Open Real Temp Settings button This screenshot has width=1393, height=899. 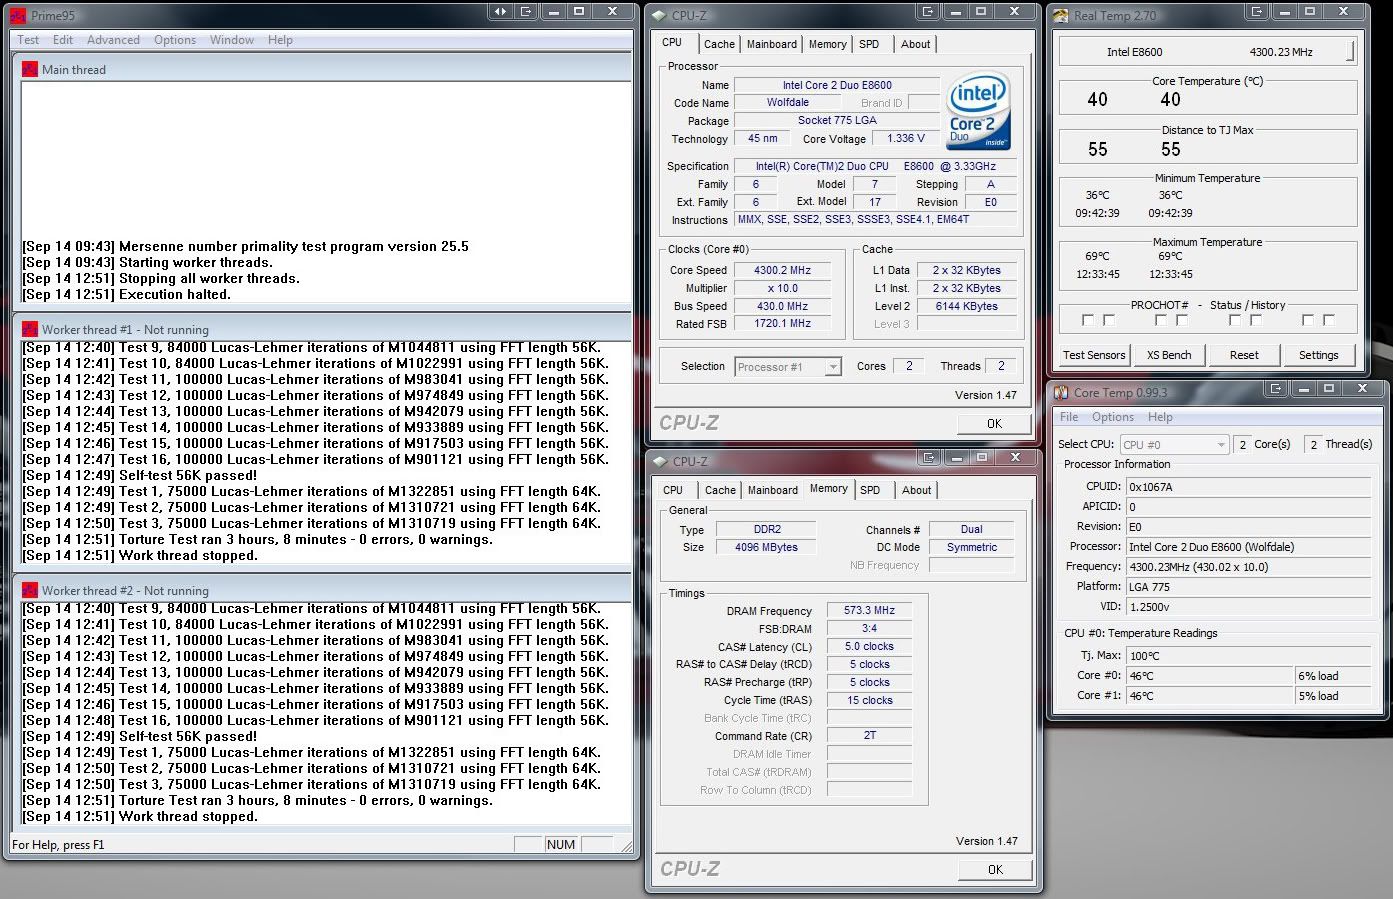(1319, 355)
